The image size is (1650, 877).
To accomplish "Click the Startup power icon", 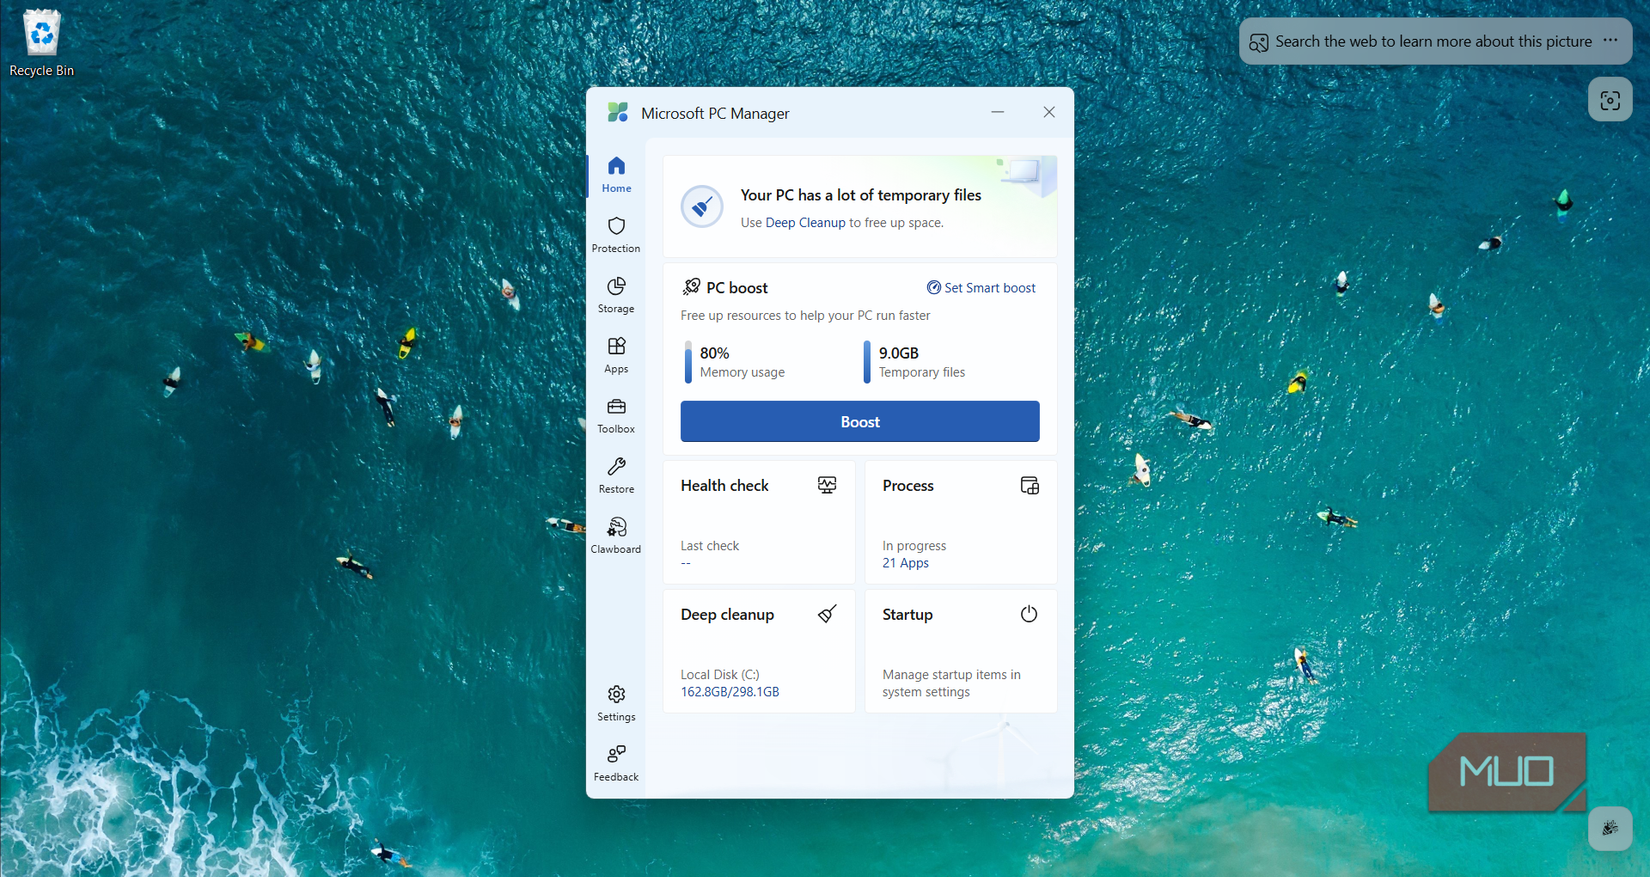I will tap(1029, 614).
